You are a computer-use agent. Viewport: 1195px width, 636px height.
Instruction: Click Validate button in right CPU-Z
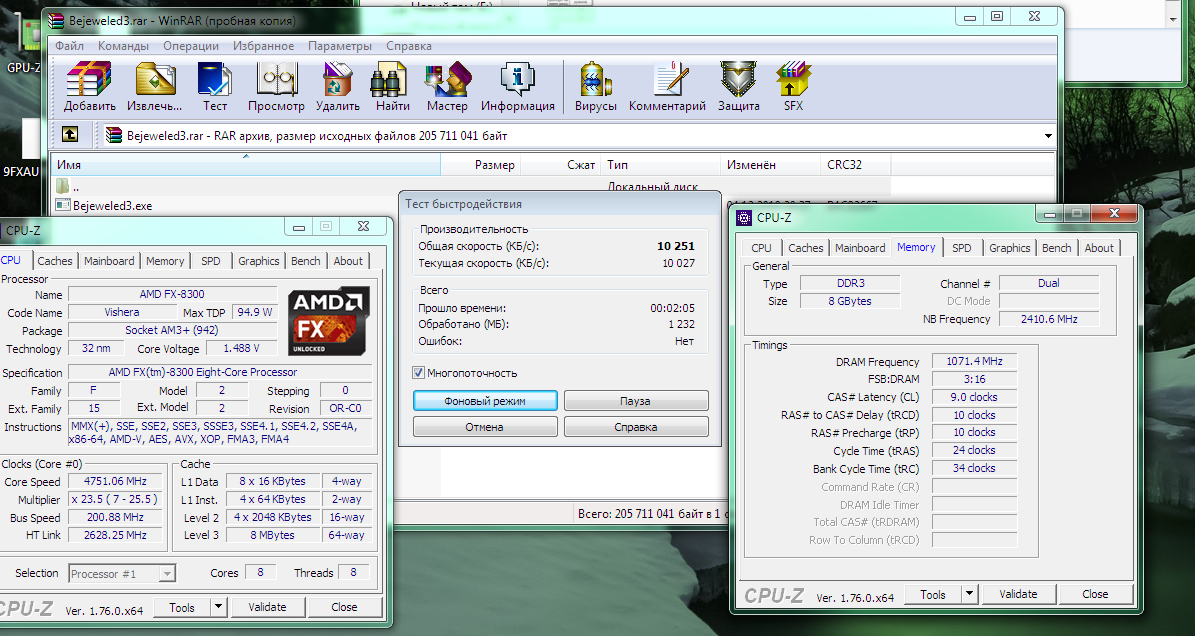(x=1018, y=594)
